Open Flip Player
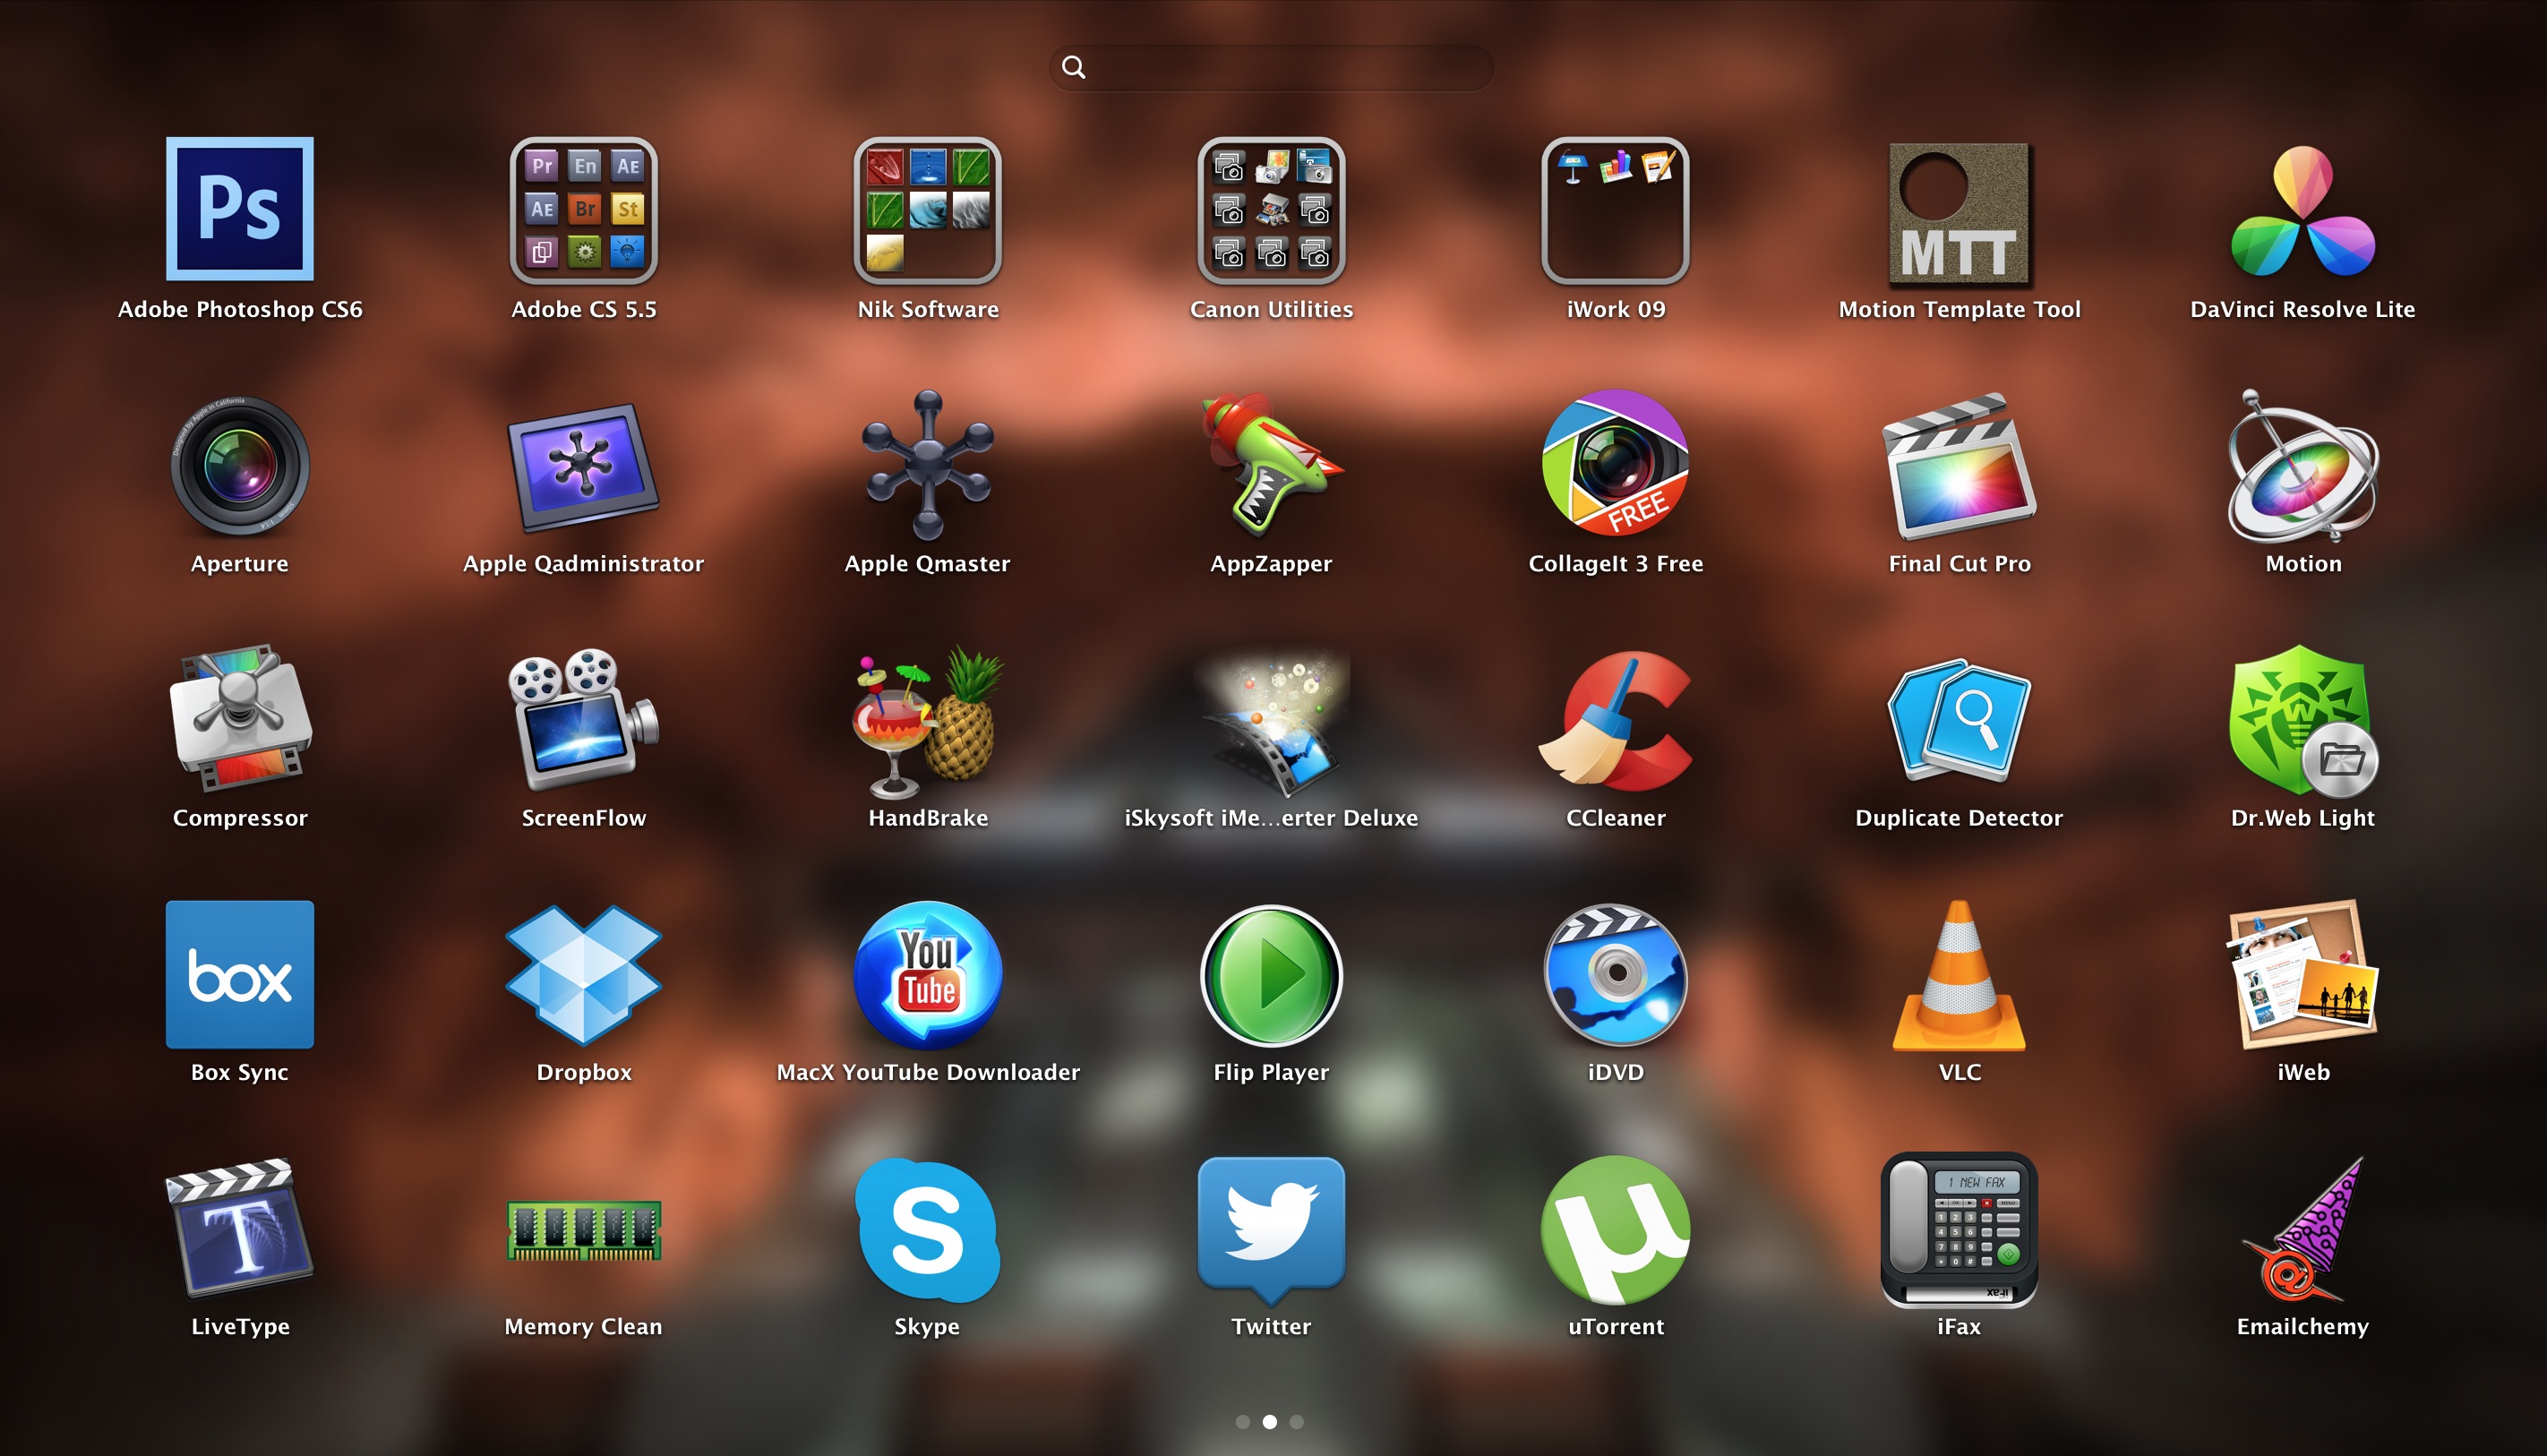Viewport: 2547px width, 1456px height. (x=1271, y=975)
